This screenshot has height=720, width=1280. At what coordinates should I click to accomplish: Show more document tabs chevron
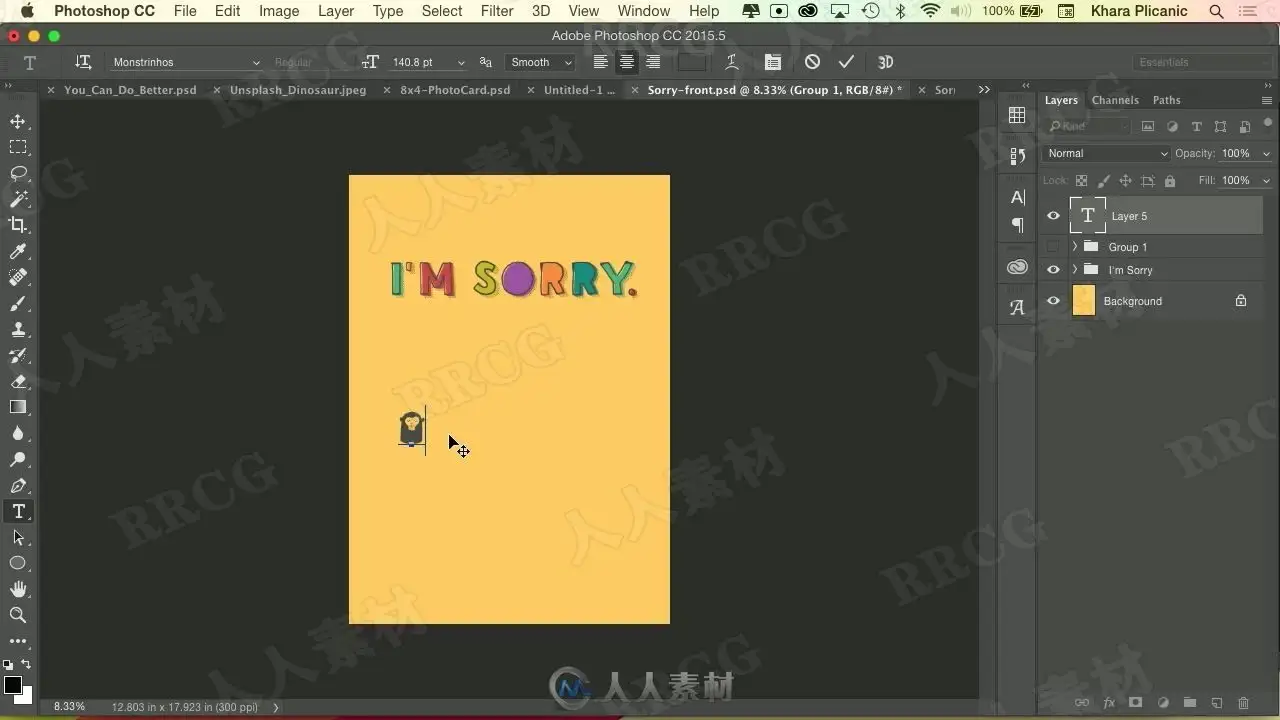pyautogui.click(x=984, y=90)
